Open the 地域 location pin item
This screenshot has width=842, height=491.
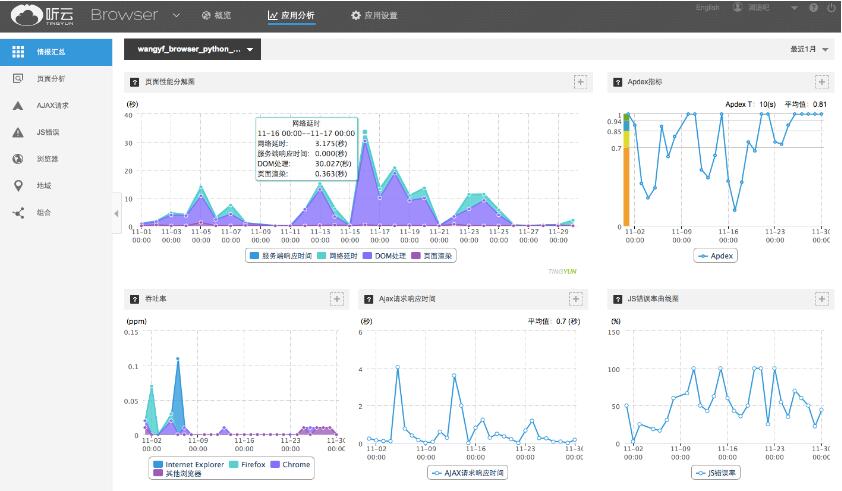pos(18,186)
